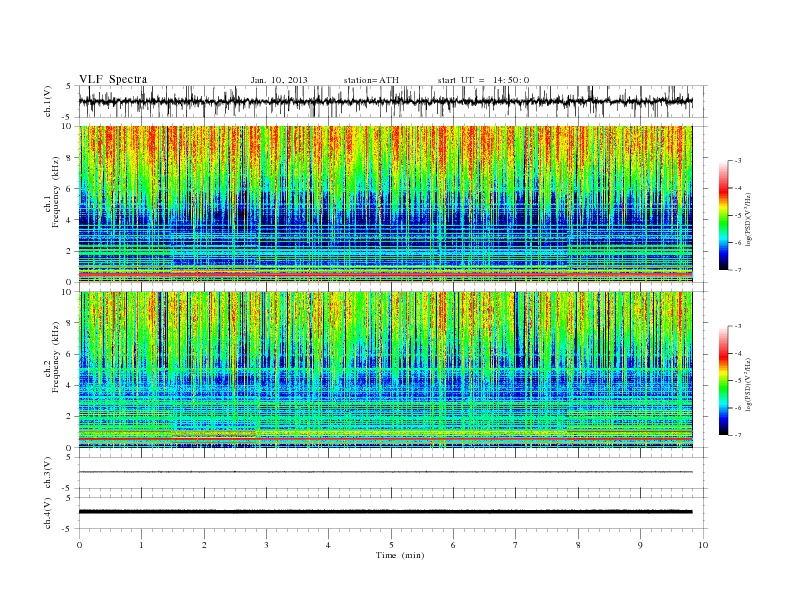Viewport: 792px width, 612px height.
Task: Click time axis tick label "7"
Action: tap(515, 545)
